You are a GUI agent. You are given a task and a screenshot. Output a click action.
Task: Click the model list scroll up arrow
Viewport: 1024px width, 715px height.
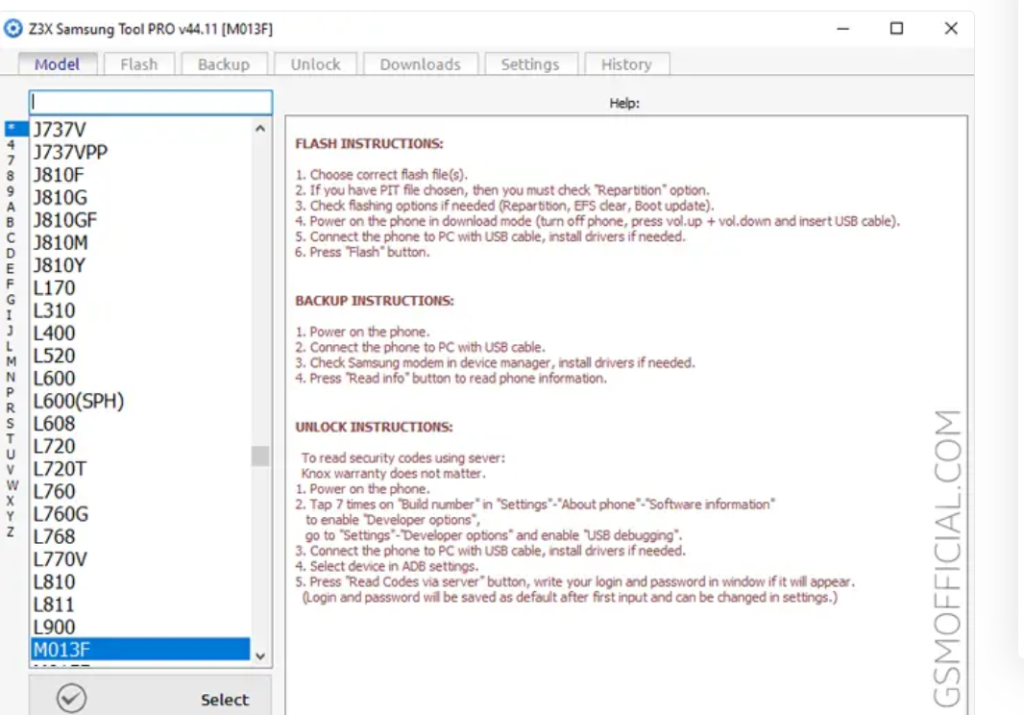click(x=261, y=129)
